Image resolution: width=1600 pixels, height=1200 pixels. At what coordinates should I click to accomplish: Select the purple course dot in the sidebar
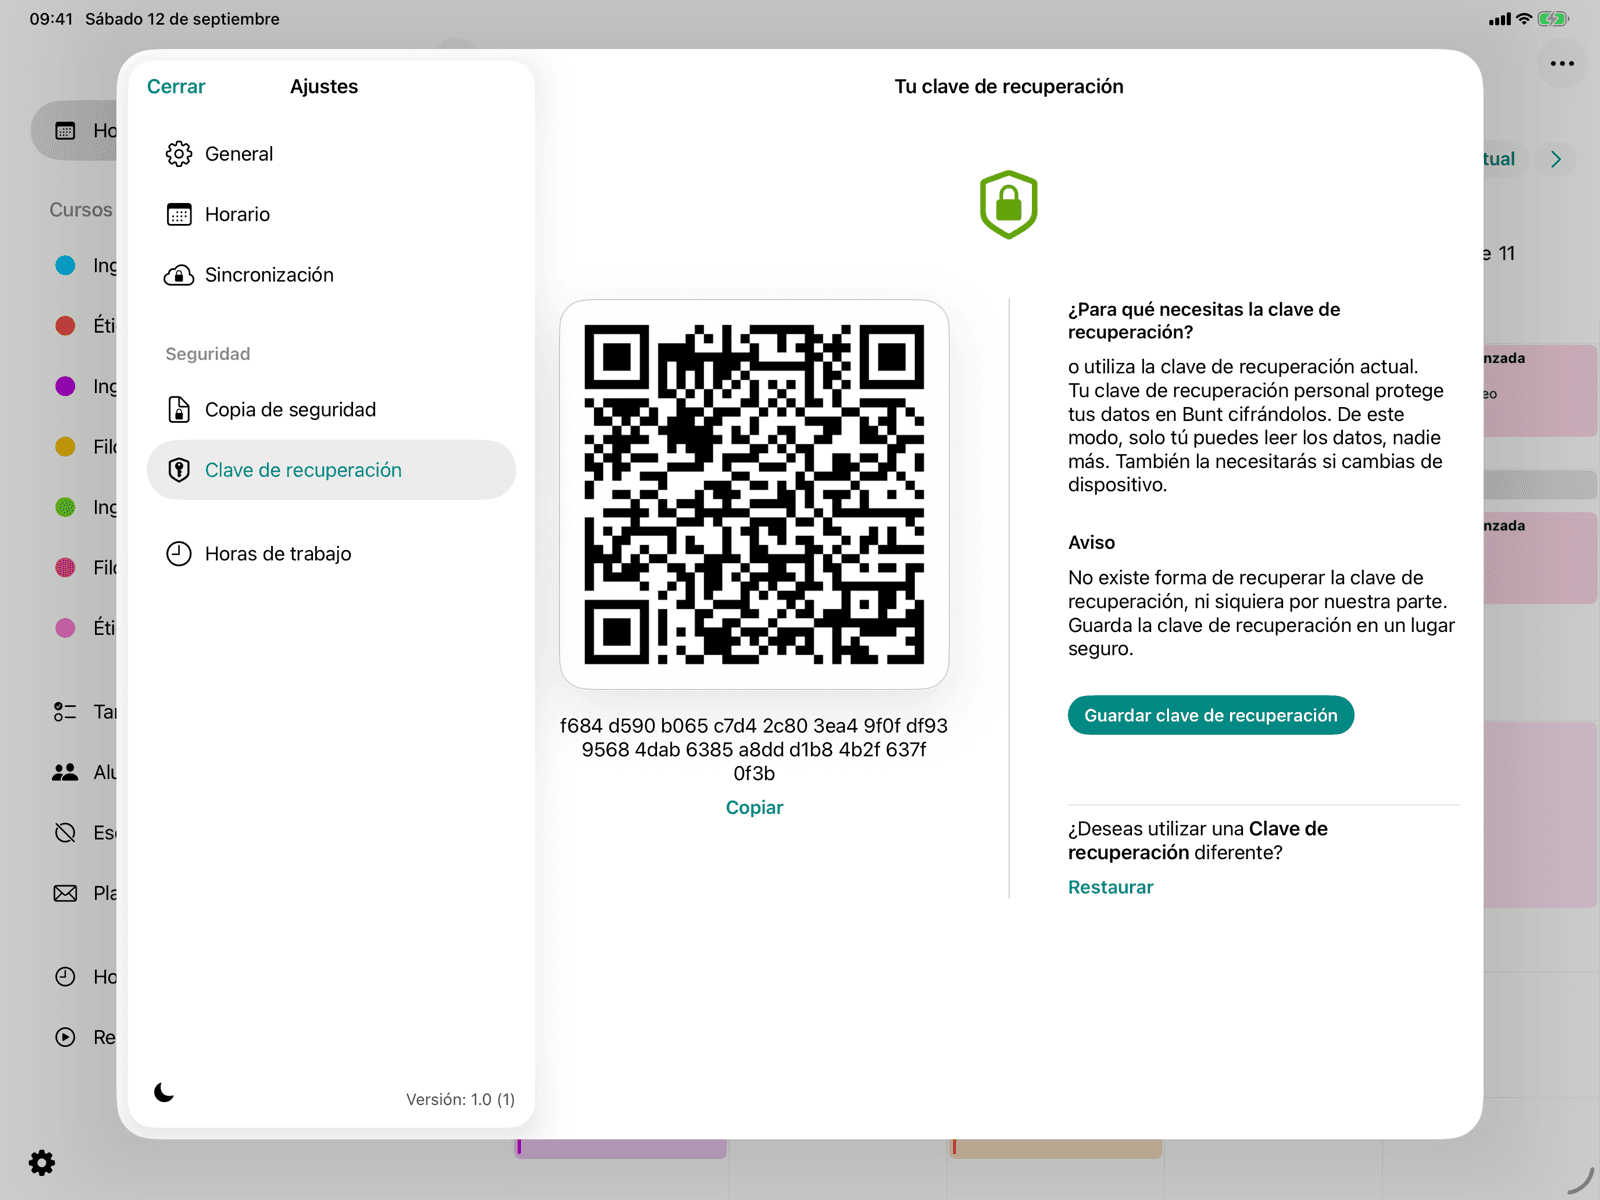point(65,386)
